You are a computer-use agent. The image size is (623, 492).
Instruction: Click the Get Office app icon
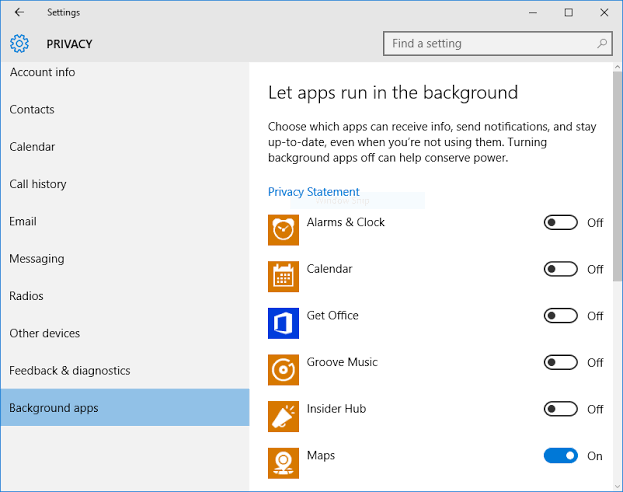pyautogui.click(x=284, y=323)
